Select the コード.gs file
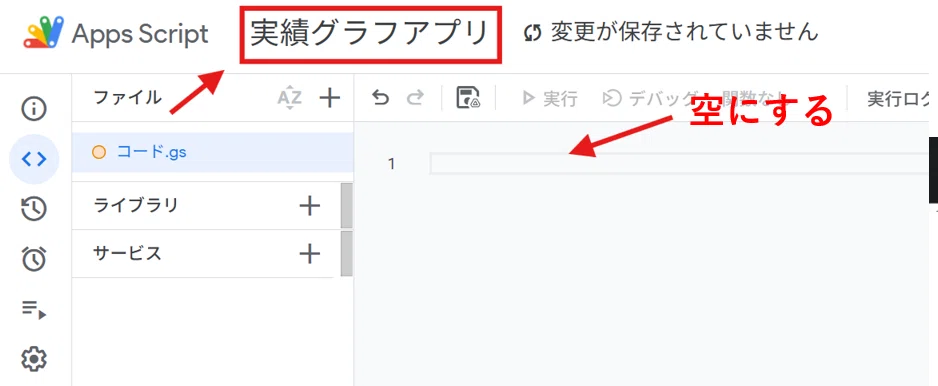 click(x=212, y=153)
